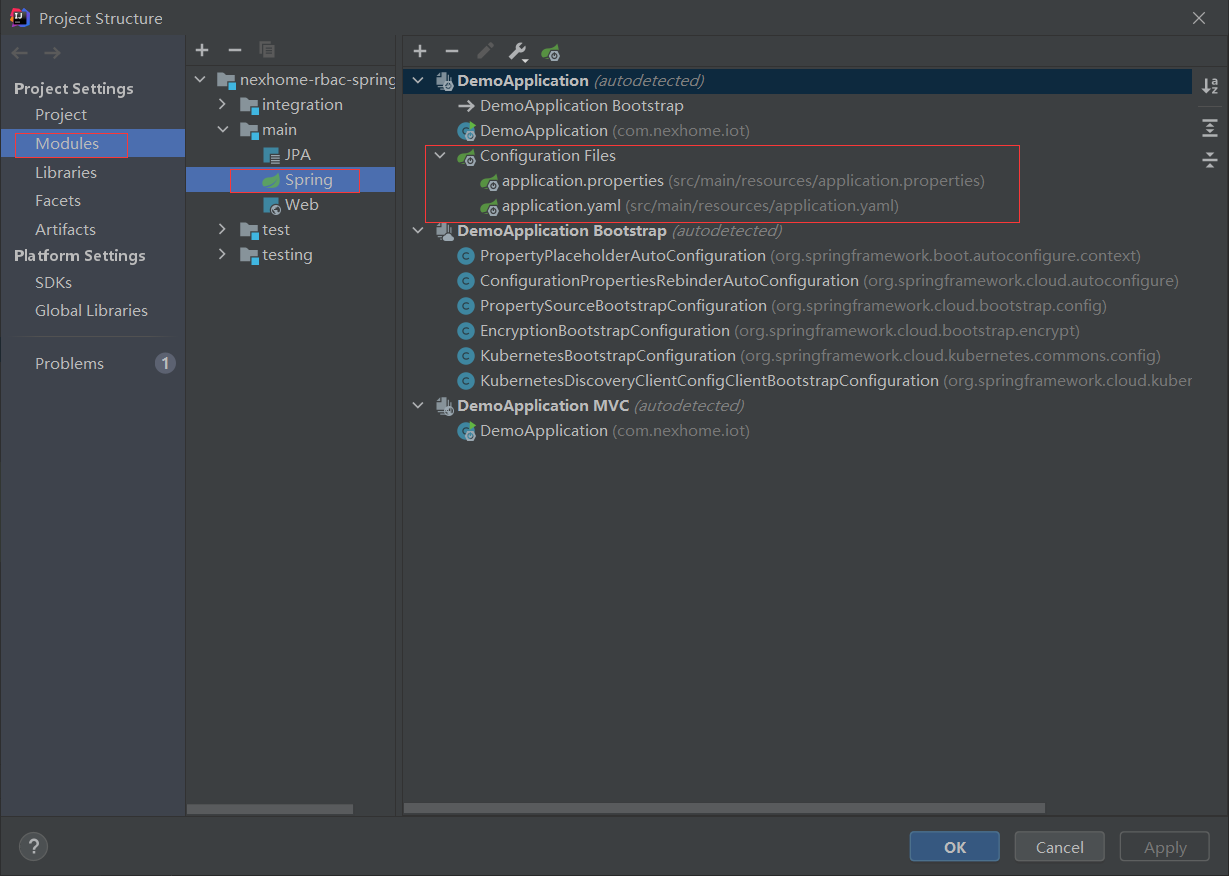Viewport: 1229px width, 876px height.
Task: Click the Apply button
Action: coord(1165,847)
